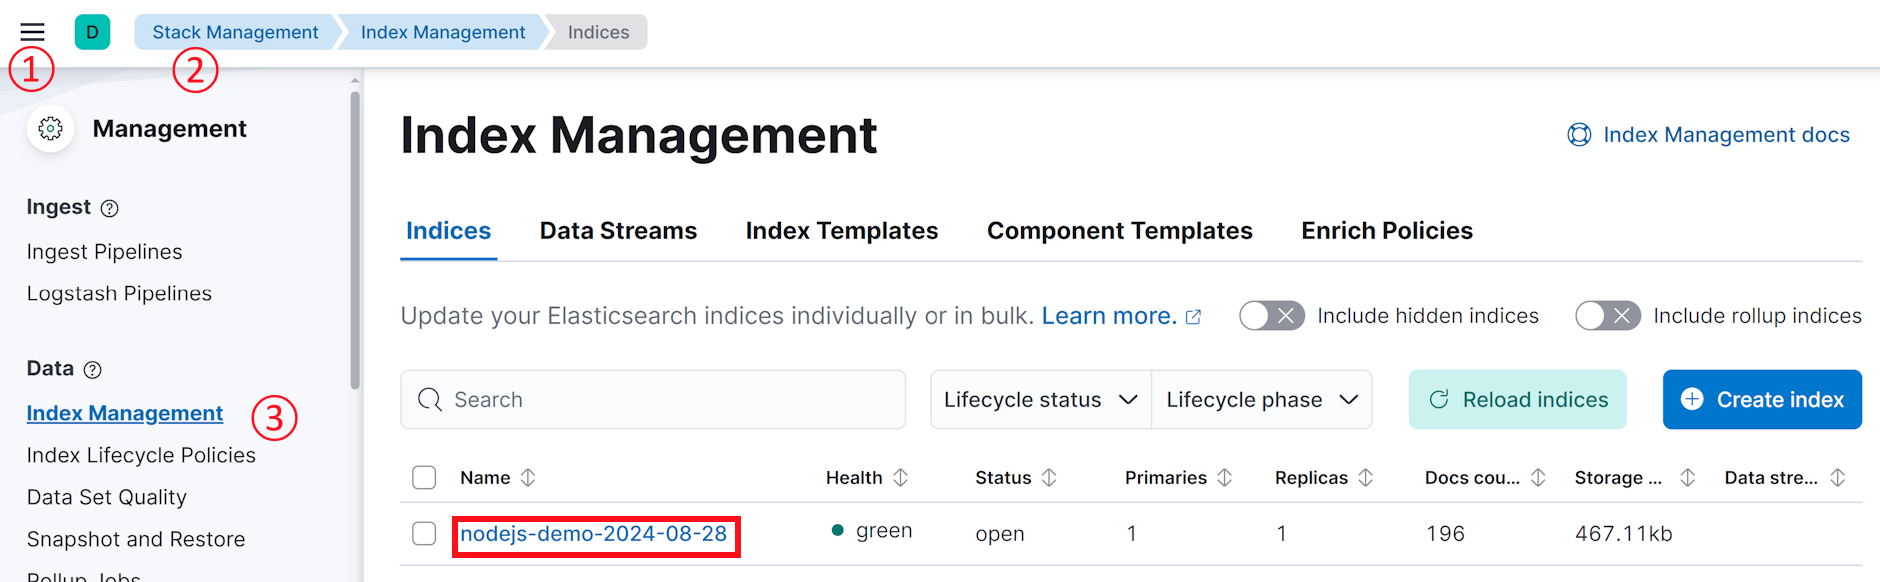Screen dimensions: 1880x582
Task: Open the Index Templates tab
Action: click(841, 231)
